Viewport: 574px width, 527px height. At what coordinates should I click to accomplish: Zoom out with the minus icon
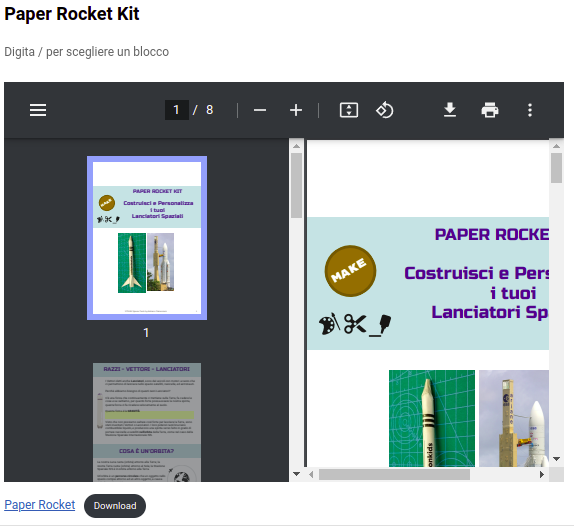point(260,110)
